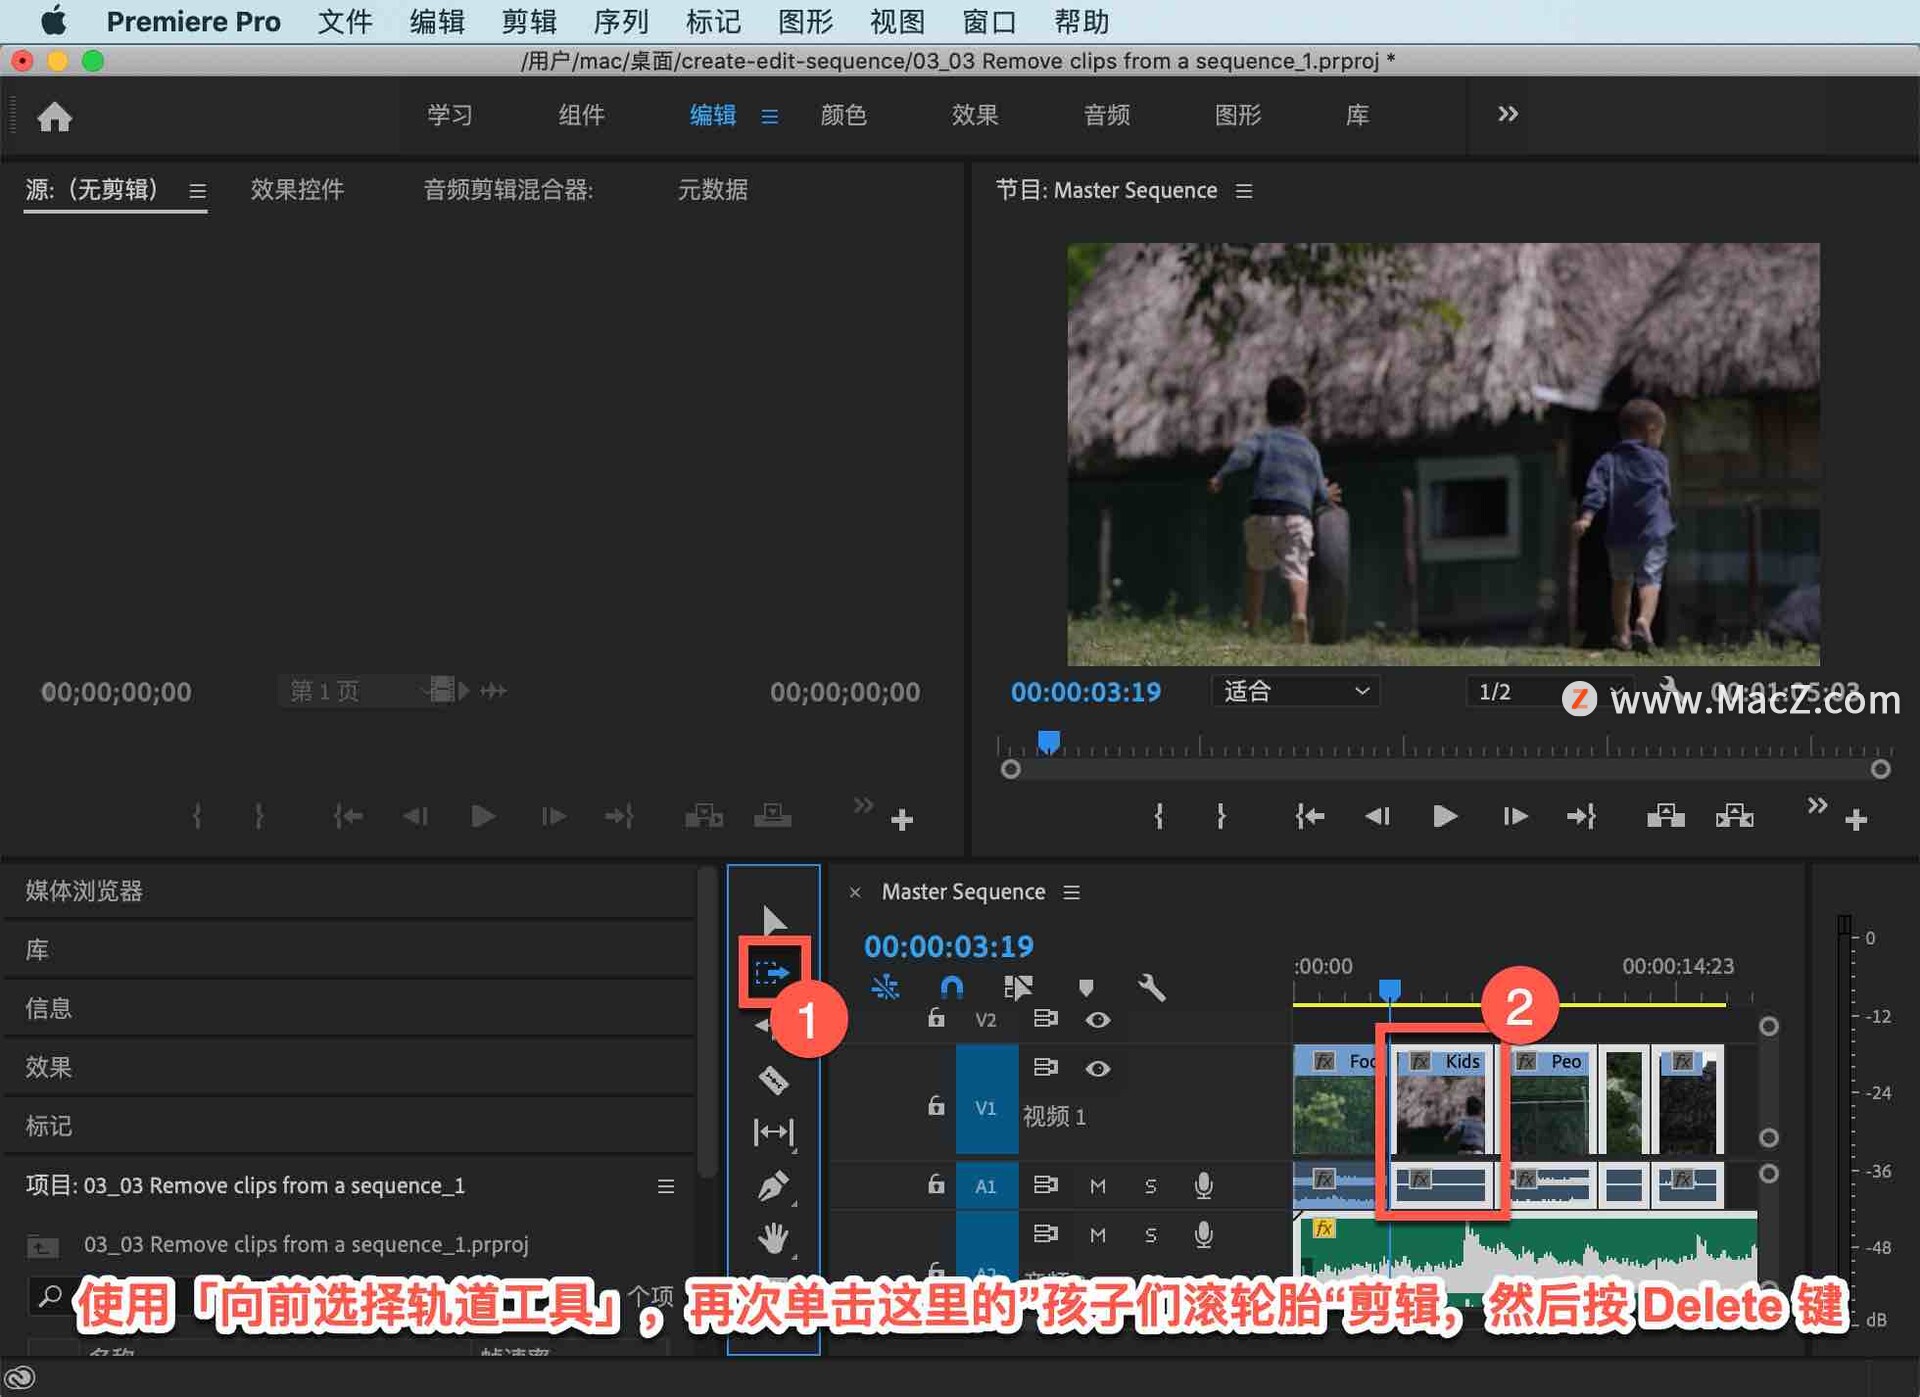Viewport: 1920px width, 1397px height.
Task: Open timeline display settings with the wrench icon
Action: tap(1152, 988)
